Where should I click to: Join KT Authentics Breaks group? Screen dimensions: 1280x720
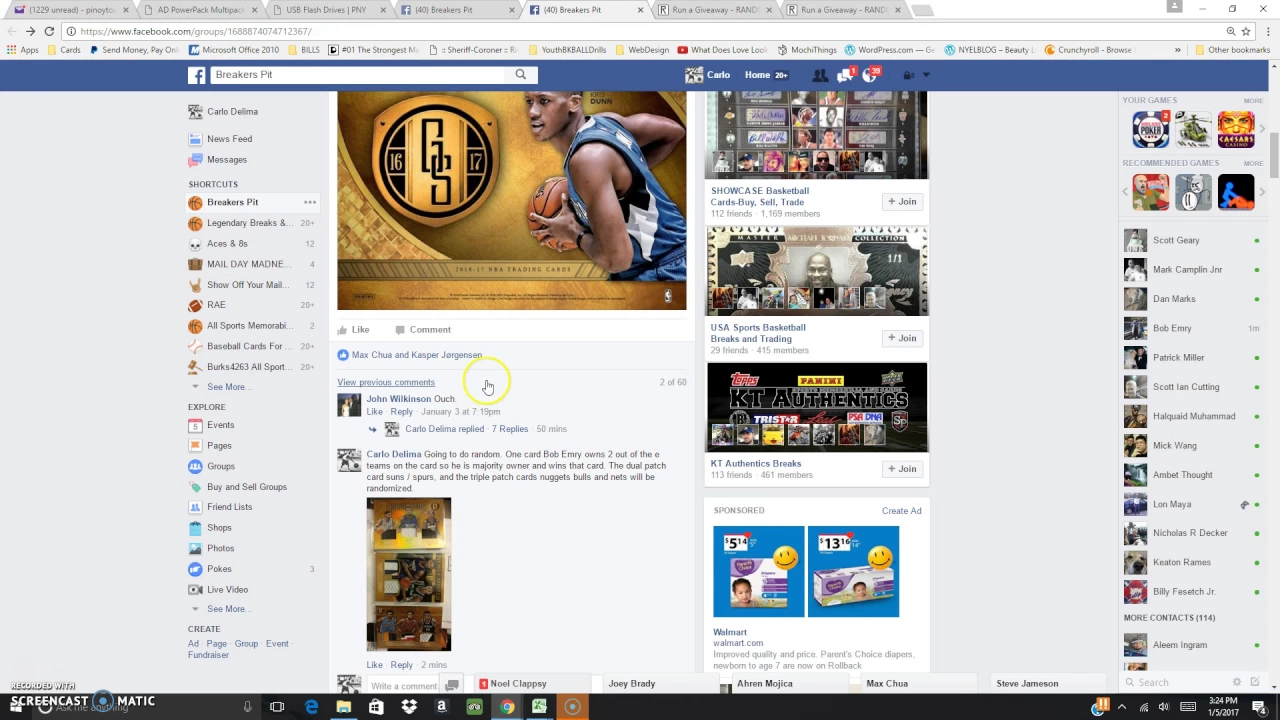point(902,469)
